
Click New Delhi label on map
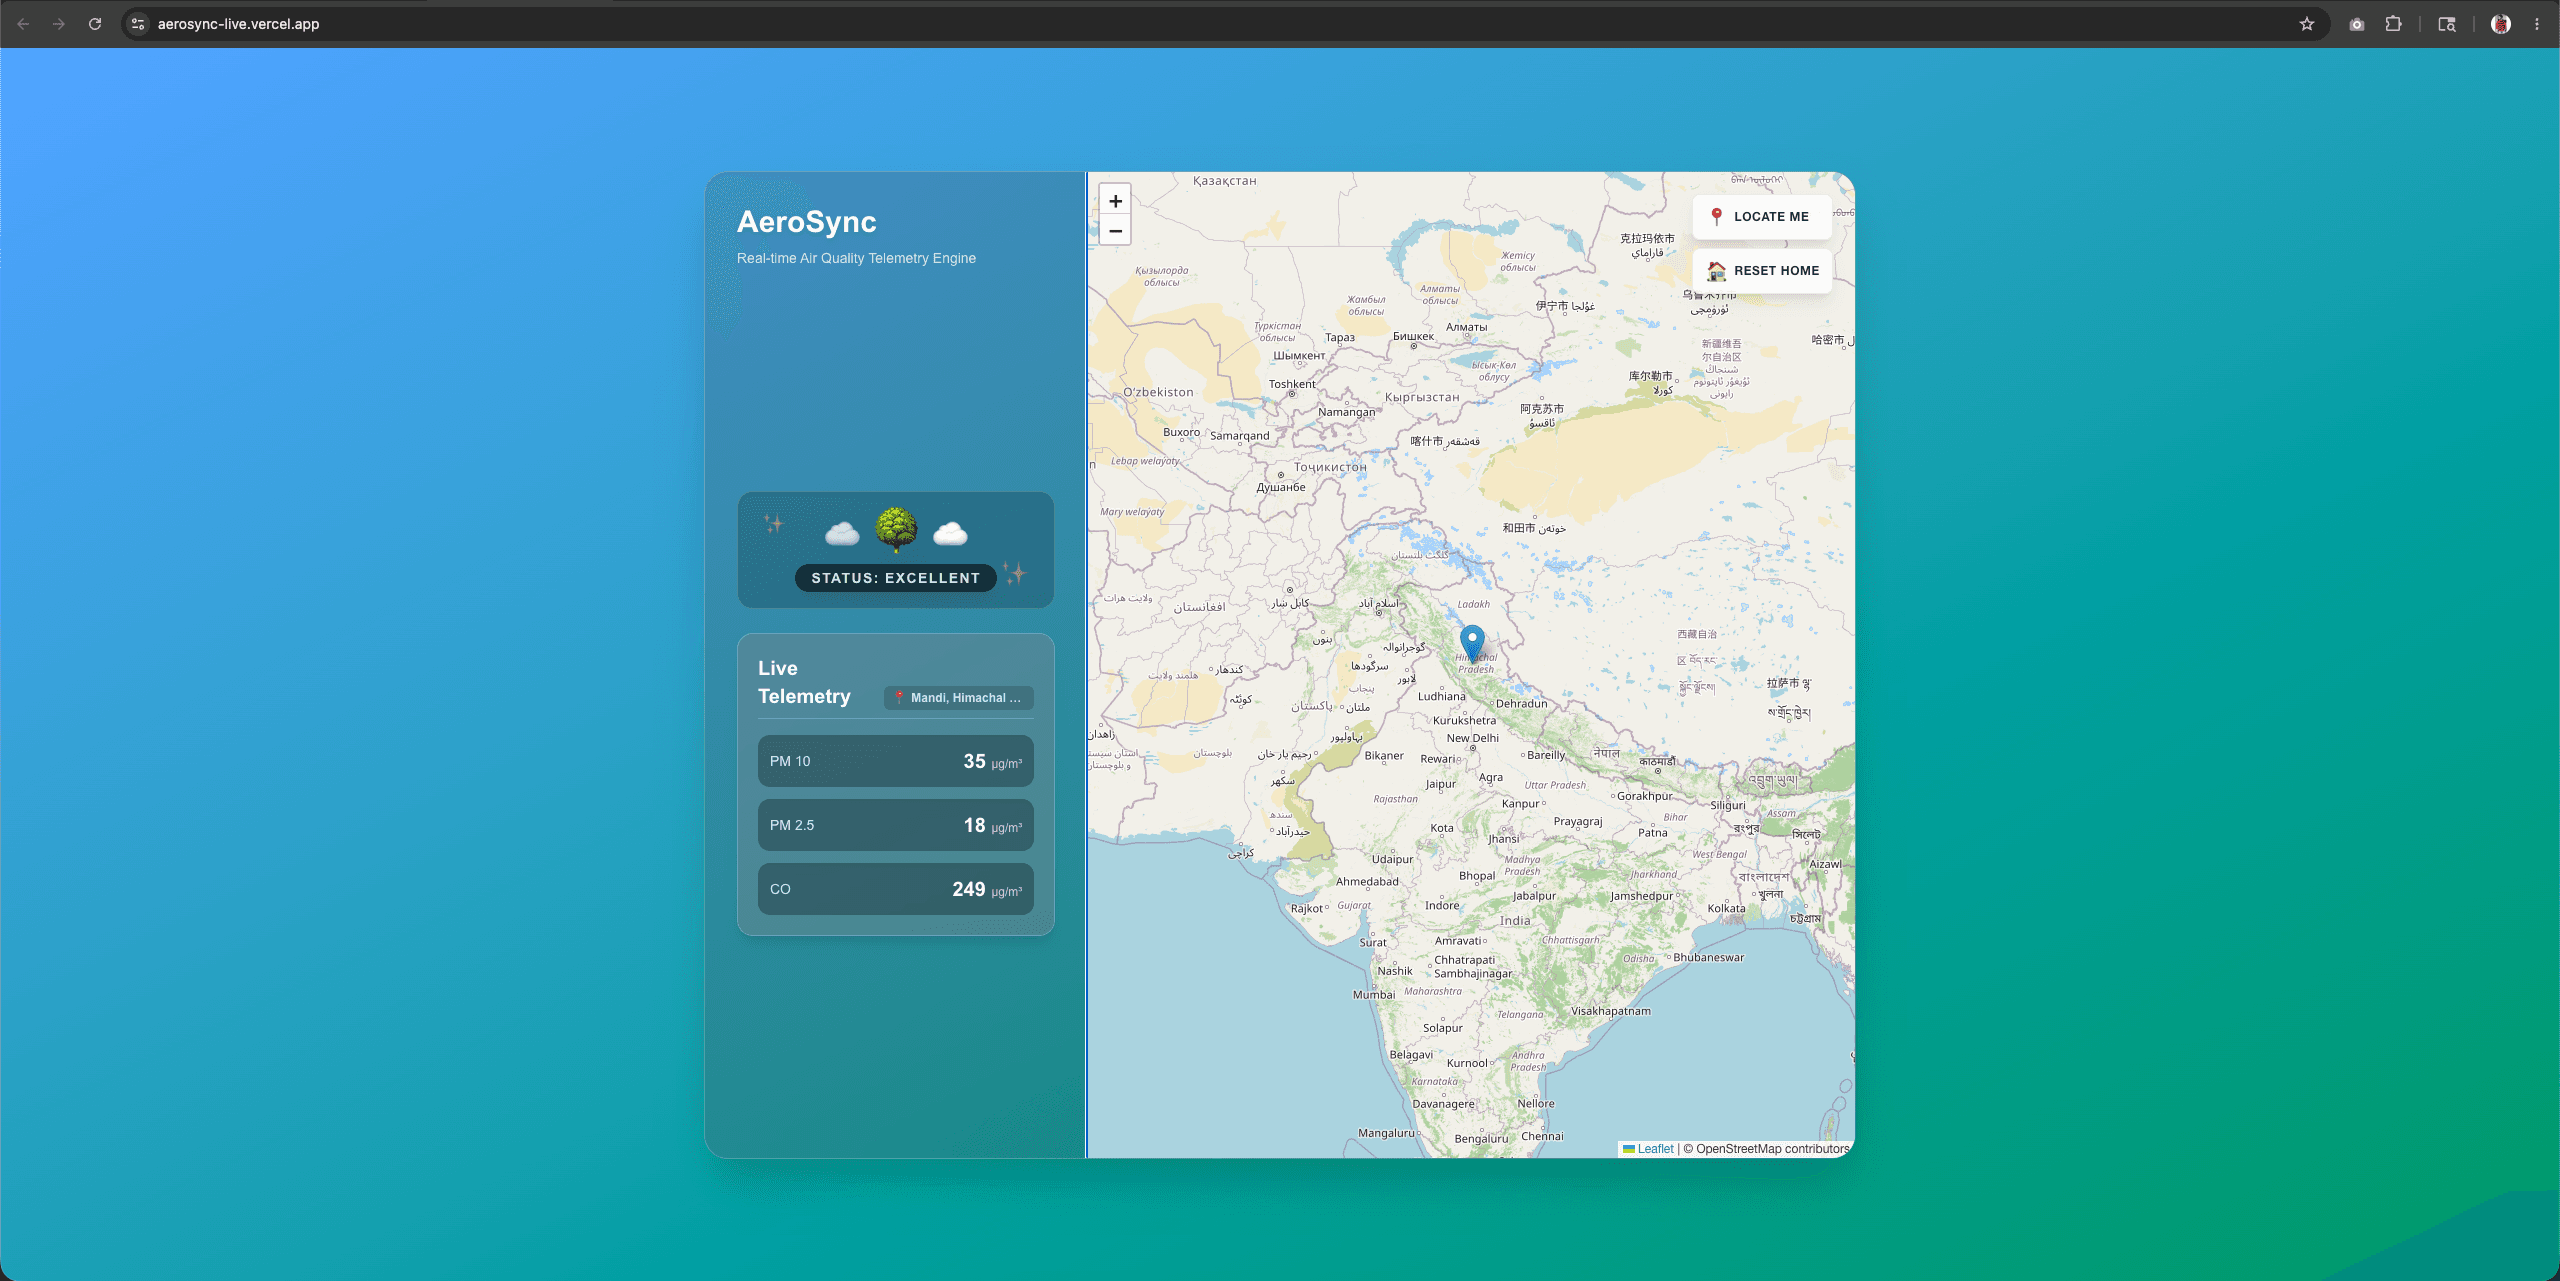click(1472, 738)
